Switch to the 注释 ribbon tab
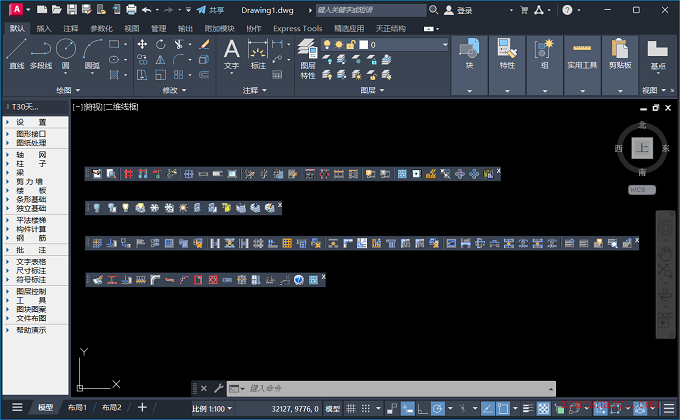 point(71,29)
